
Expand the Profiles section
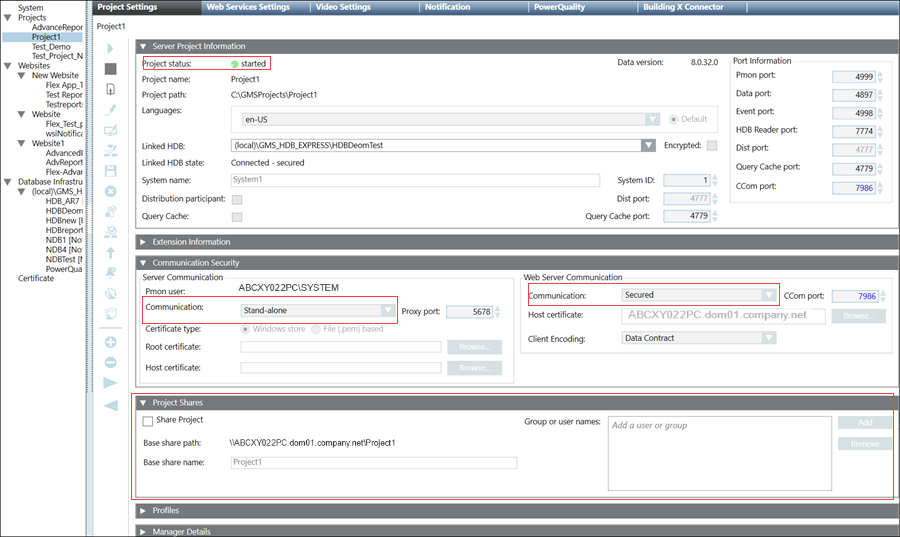coord(143,510)
